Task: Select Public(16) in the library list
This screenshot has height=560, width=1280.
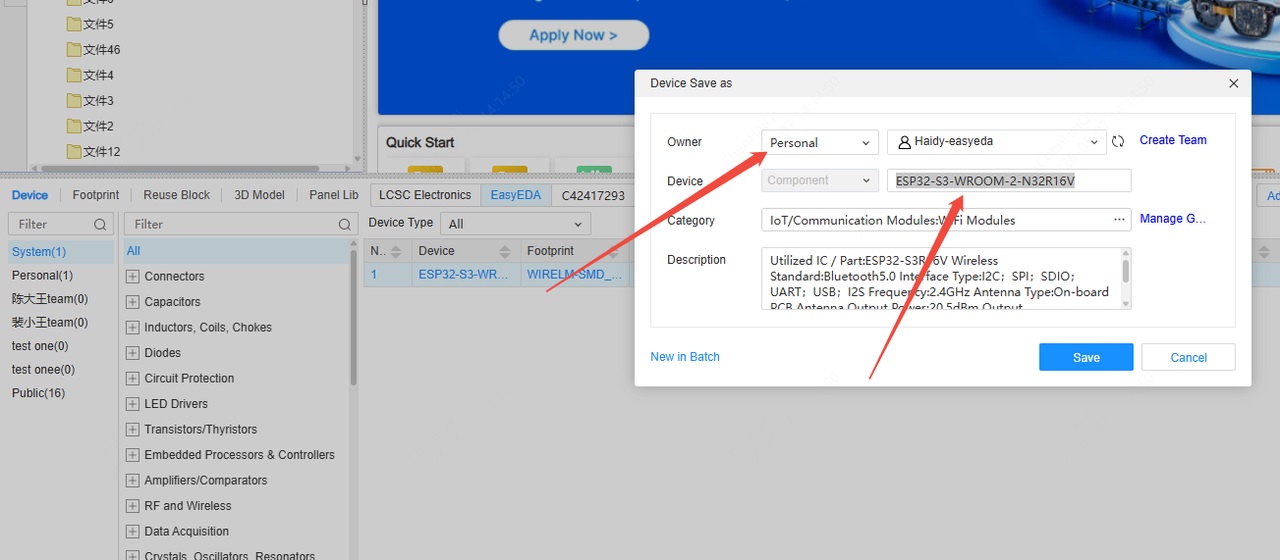Action: [38, 393]
